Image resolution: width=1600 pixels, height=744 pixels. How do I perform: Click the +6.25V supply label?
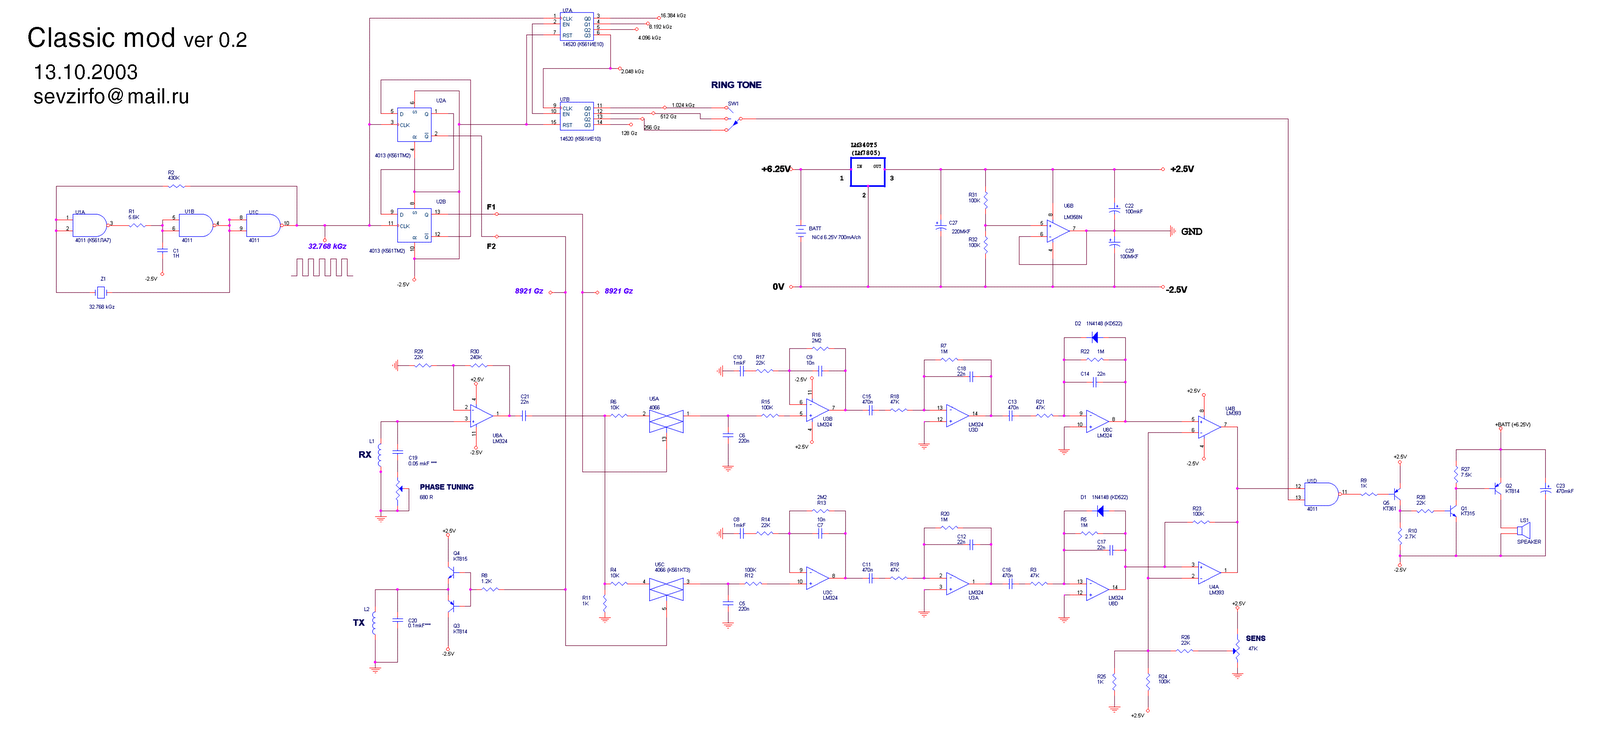pyautogui.click(x=776, y=169)
